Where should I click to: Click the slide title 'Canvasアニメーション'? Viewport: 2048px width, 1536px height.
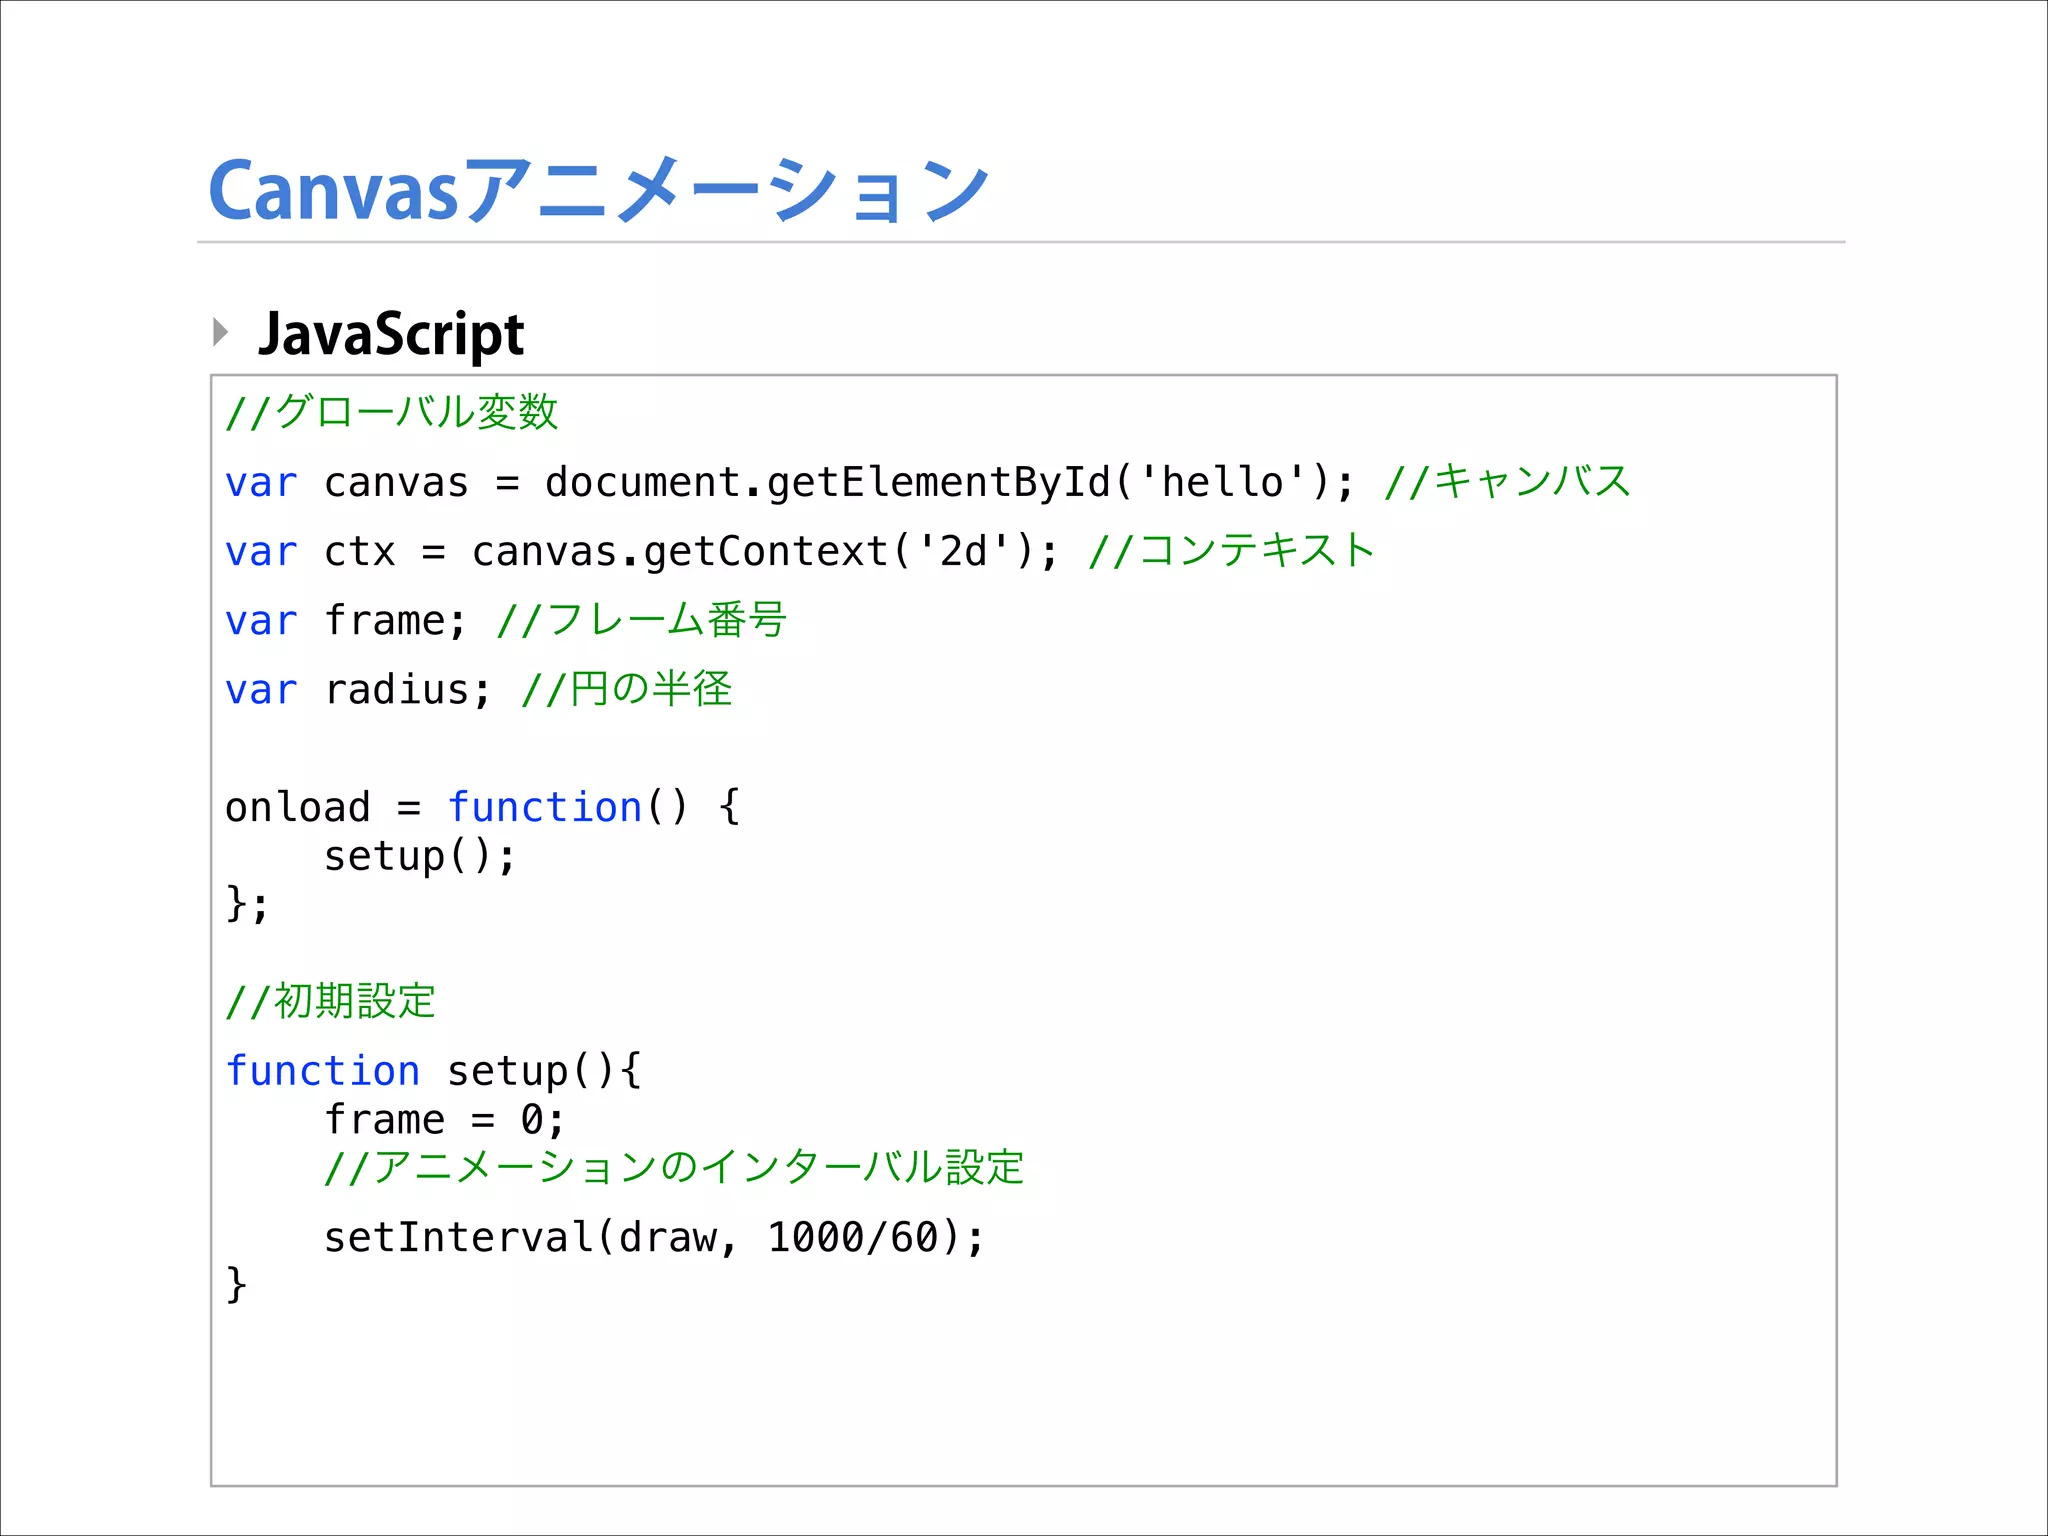click(598, 189)
